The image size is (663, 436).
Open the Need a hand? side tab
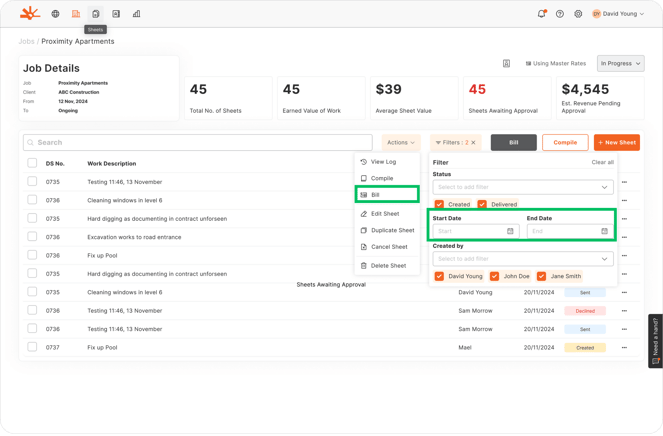click(x=655, y=340)
